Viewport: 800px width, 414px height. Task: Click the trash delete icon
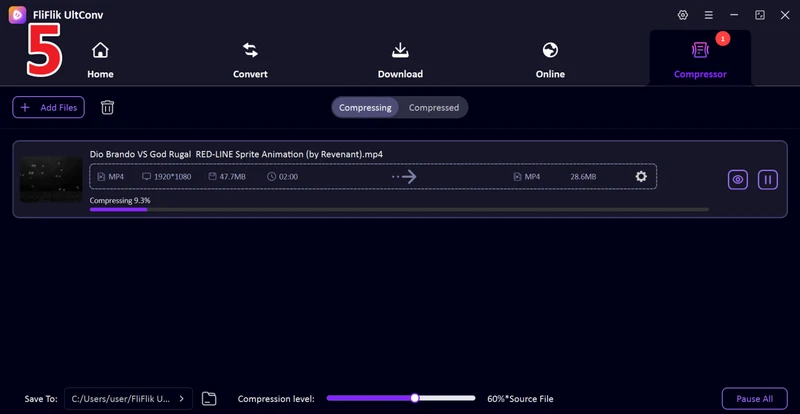click(x=107, y=107)
